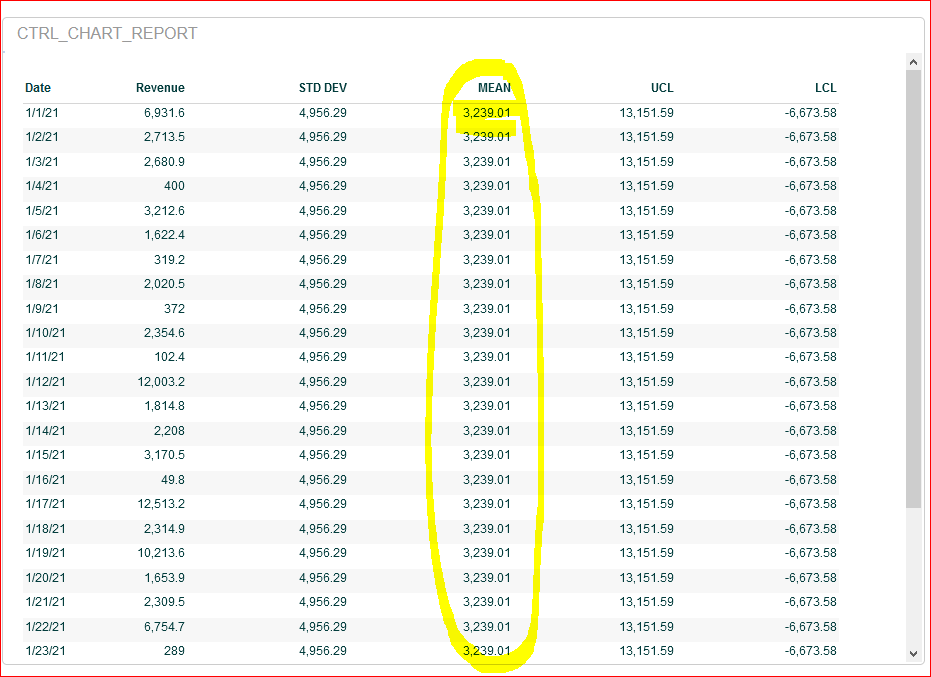Select date cell 1/13/21

click(x=46, y=406)
